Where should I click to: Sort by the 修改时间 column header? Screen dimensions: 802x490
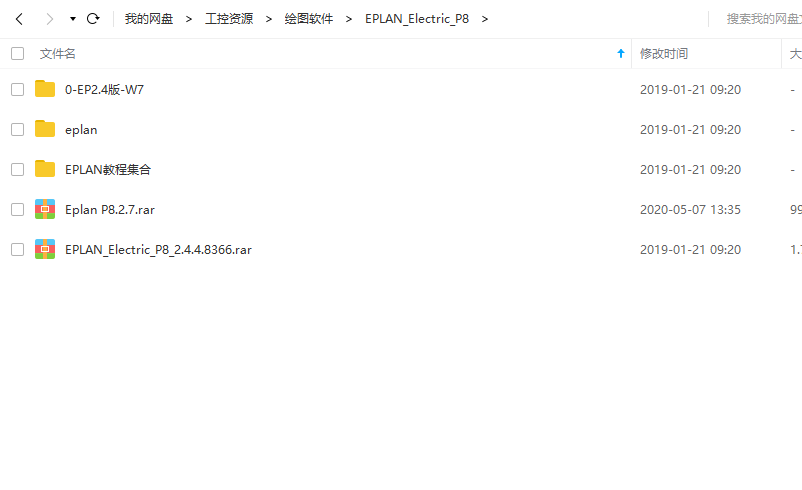coord(664,54)
